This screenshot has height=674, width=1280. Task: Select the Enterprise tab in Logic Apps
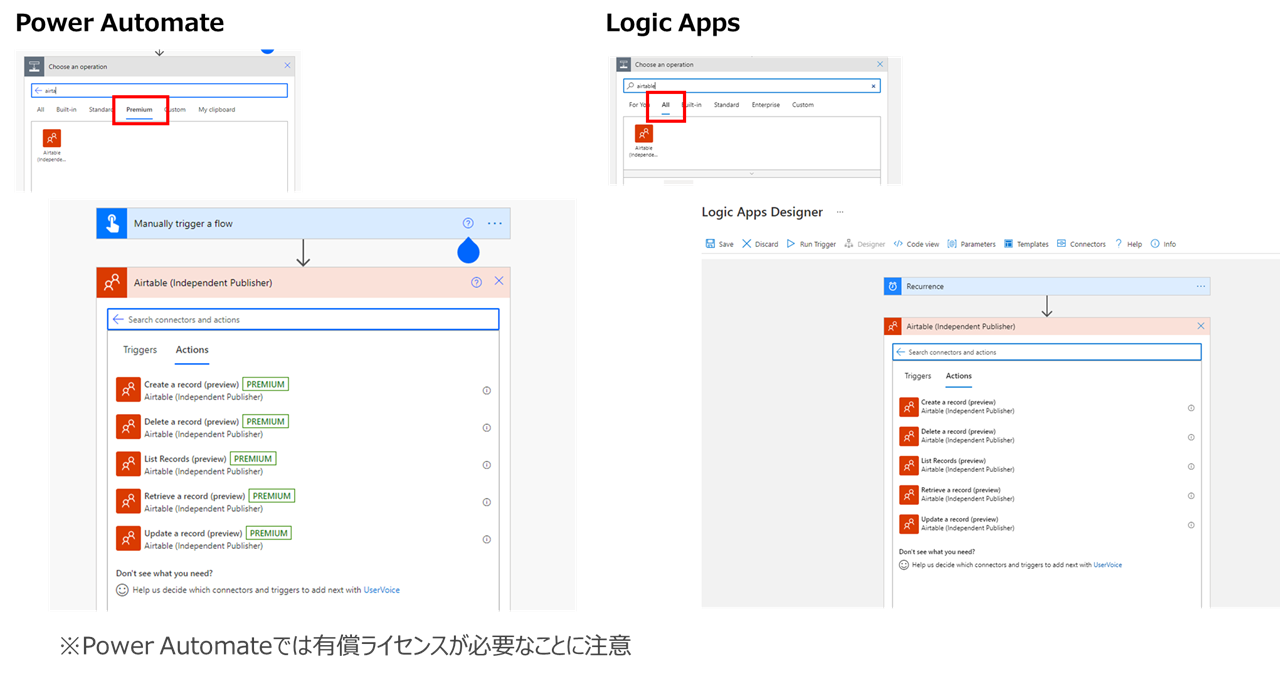(x=766, y=105)
